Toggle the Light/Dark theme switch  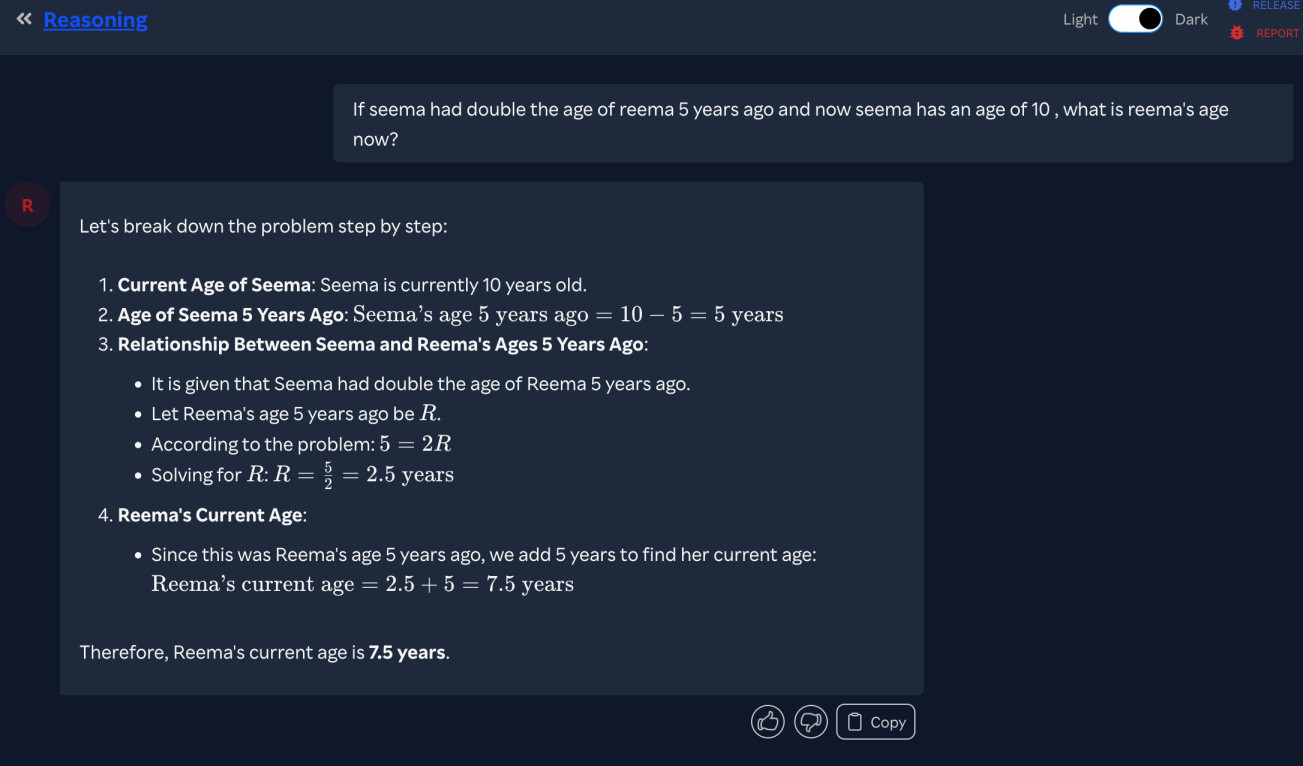click(x=1135, y=19)
